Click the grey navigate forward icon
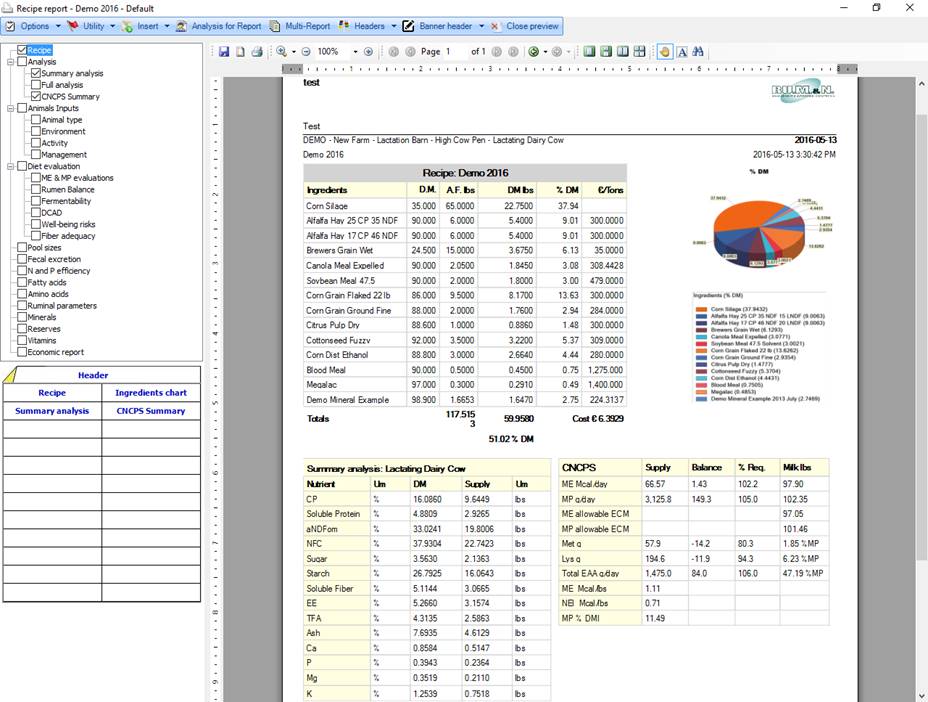 (x=556, y=51)
